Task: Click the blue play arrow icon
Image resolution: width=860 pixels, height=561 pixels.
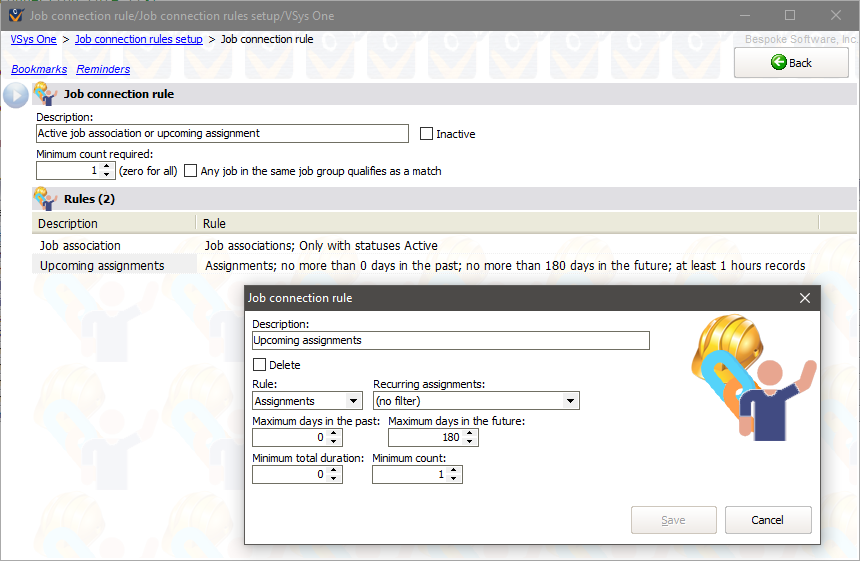Action: tap(15, 95)
